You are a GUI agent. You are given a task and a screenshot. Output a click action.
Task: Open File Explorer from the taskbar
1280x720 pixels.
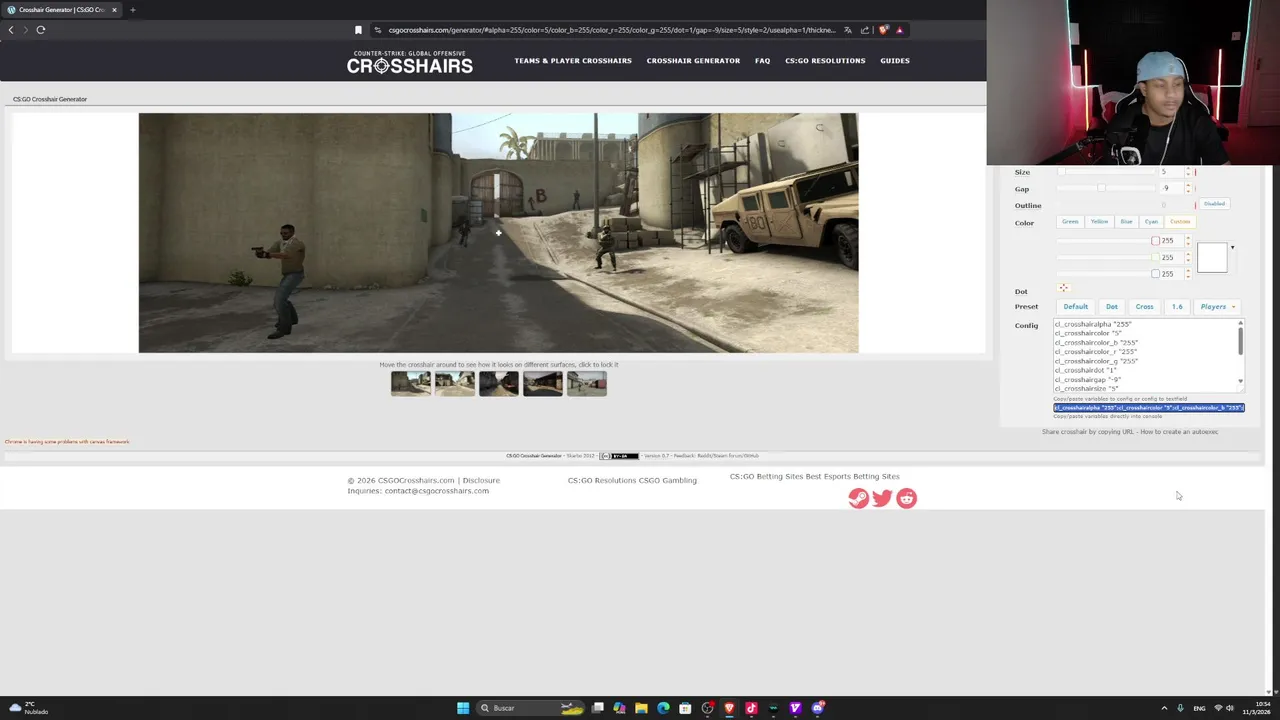[x=641, y=708]
